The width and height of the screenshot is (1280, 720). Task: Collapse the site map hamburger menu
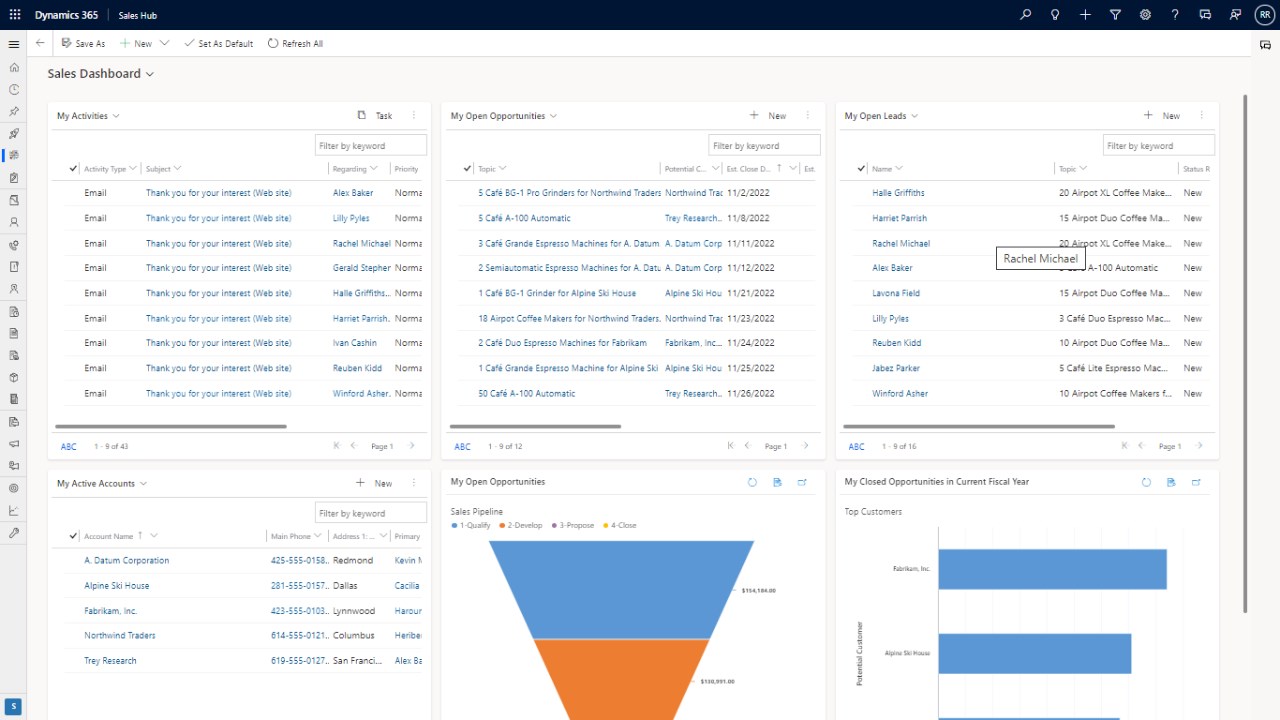(14, 44)
